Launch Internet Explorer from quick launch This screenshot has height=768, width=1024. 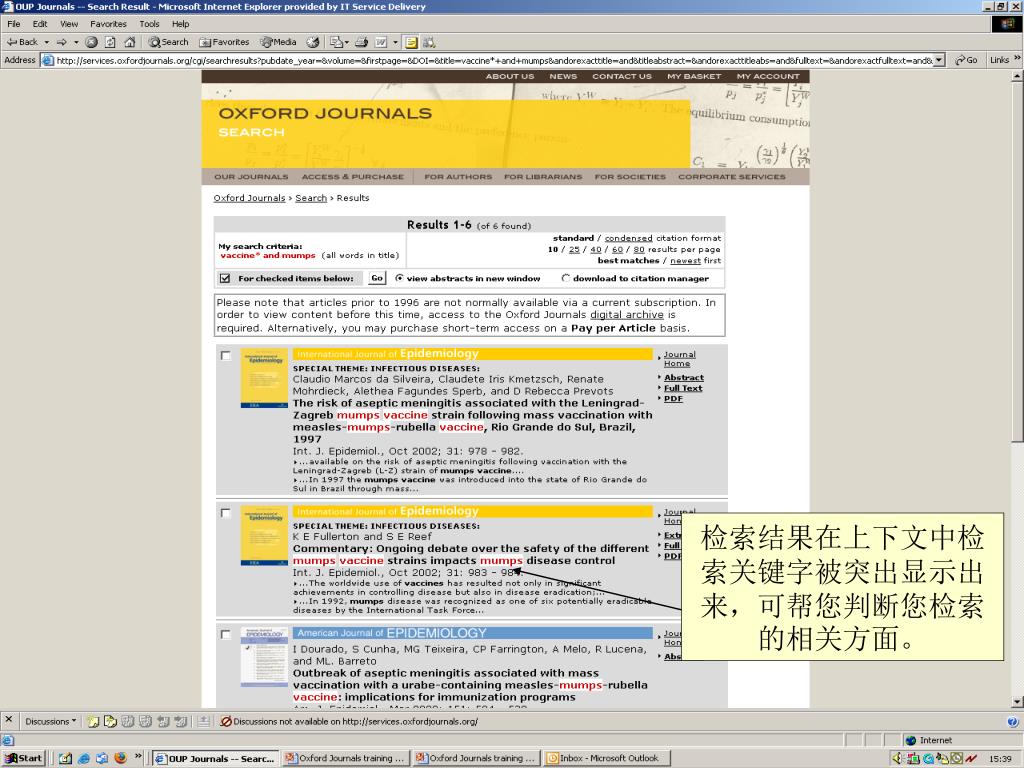pyautogui.click(x=84, y=758)
